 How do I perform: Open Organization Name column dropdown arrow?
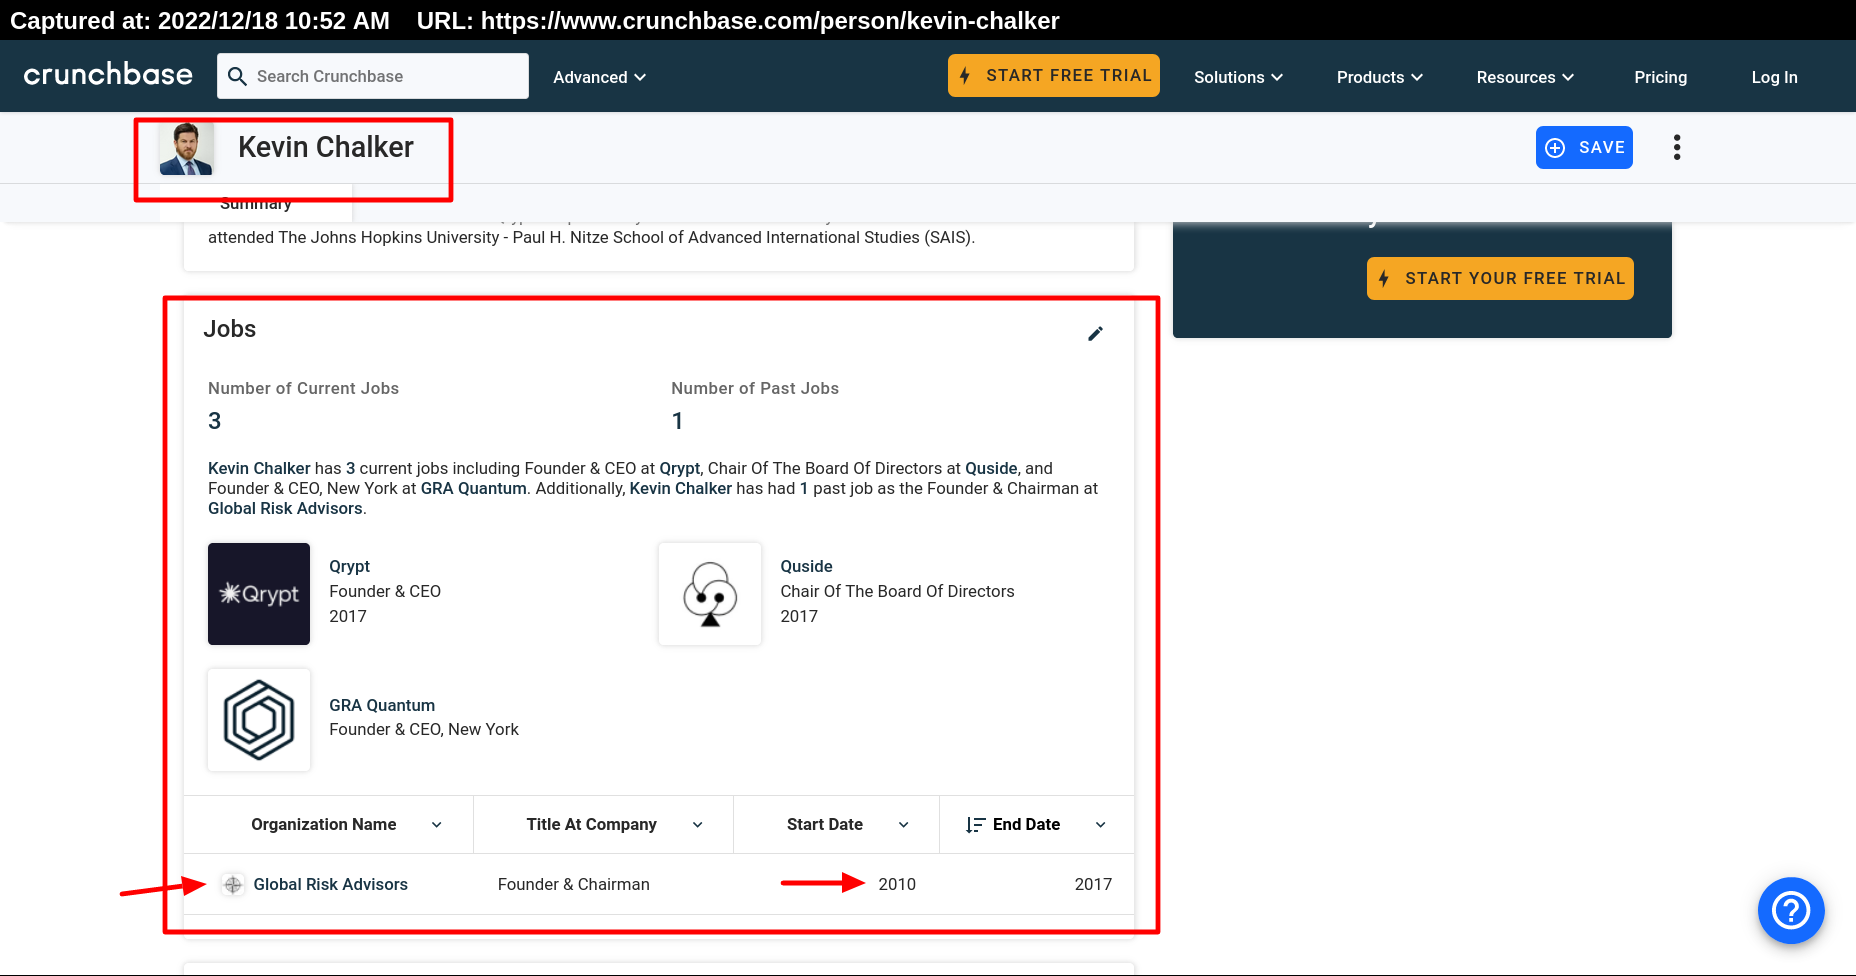tap(437, 825)
